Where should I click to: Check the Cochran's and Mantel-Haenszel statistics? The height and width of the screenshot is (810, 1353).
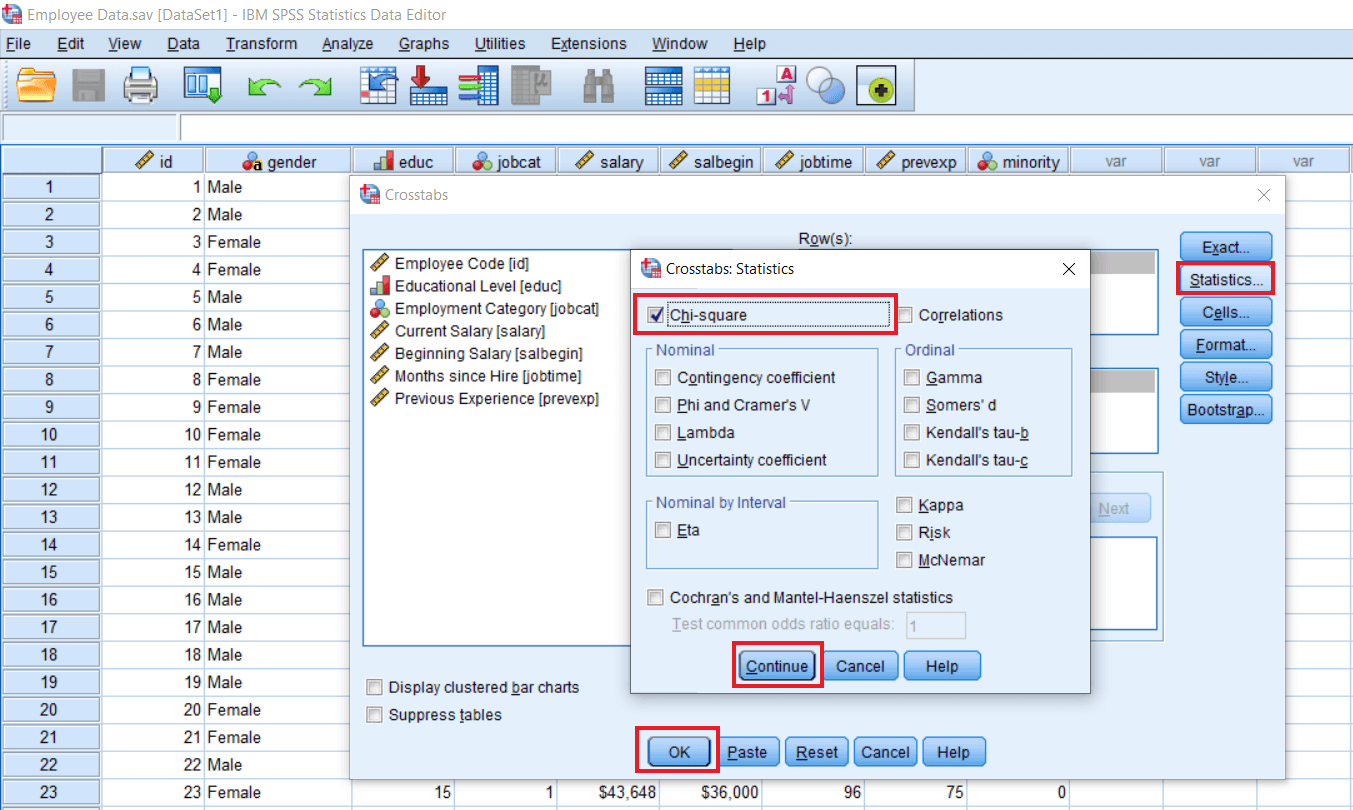pos(655,597)
